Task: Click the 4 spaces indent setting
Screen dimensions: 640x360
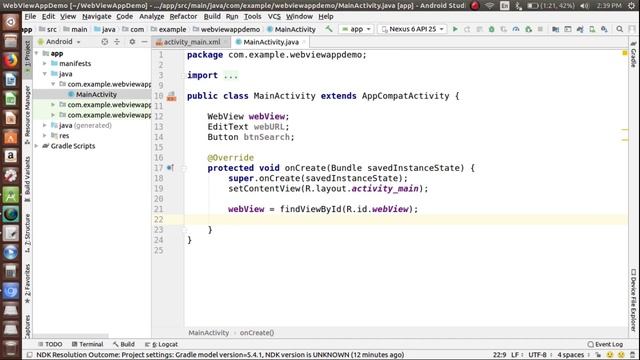Action: 571,355
